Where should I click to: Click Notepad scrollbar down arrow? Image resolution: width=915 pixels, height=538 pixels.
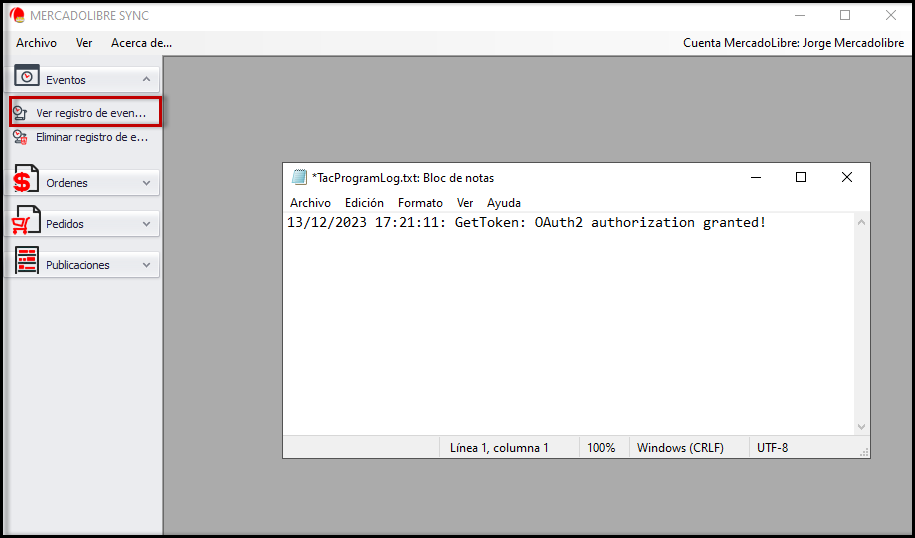coord(861,427)
